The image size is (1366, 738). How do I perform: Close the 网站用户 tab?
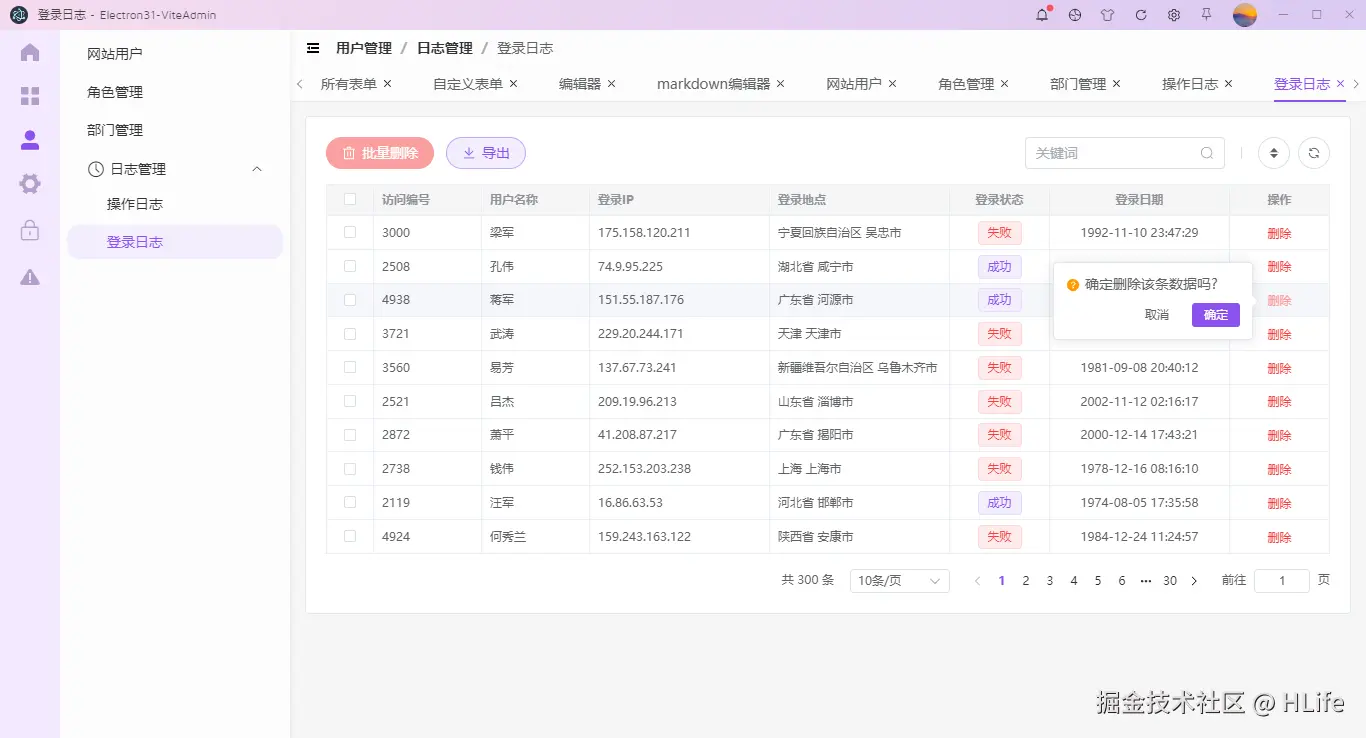pos(893,84)
